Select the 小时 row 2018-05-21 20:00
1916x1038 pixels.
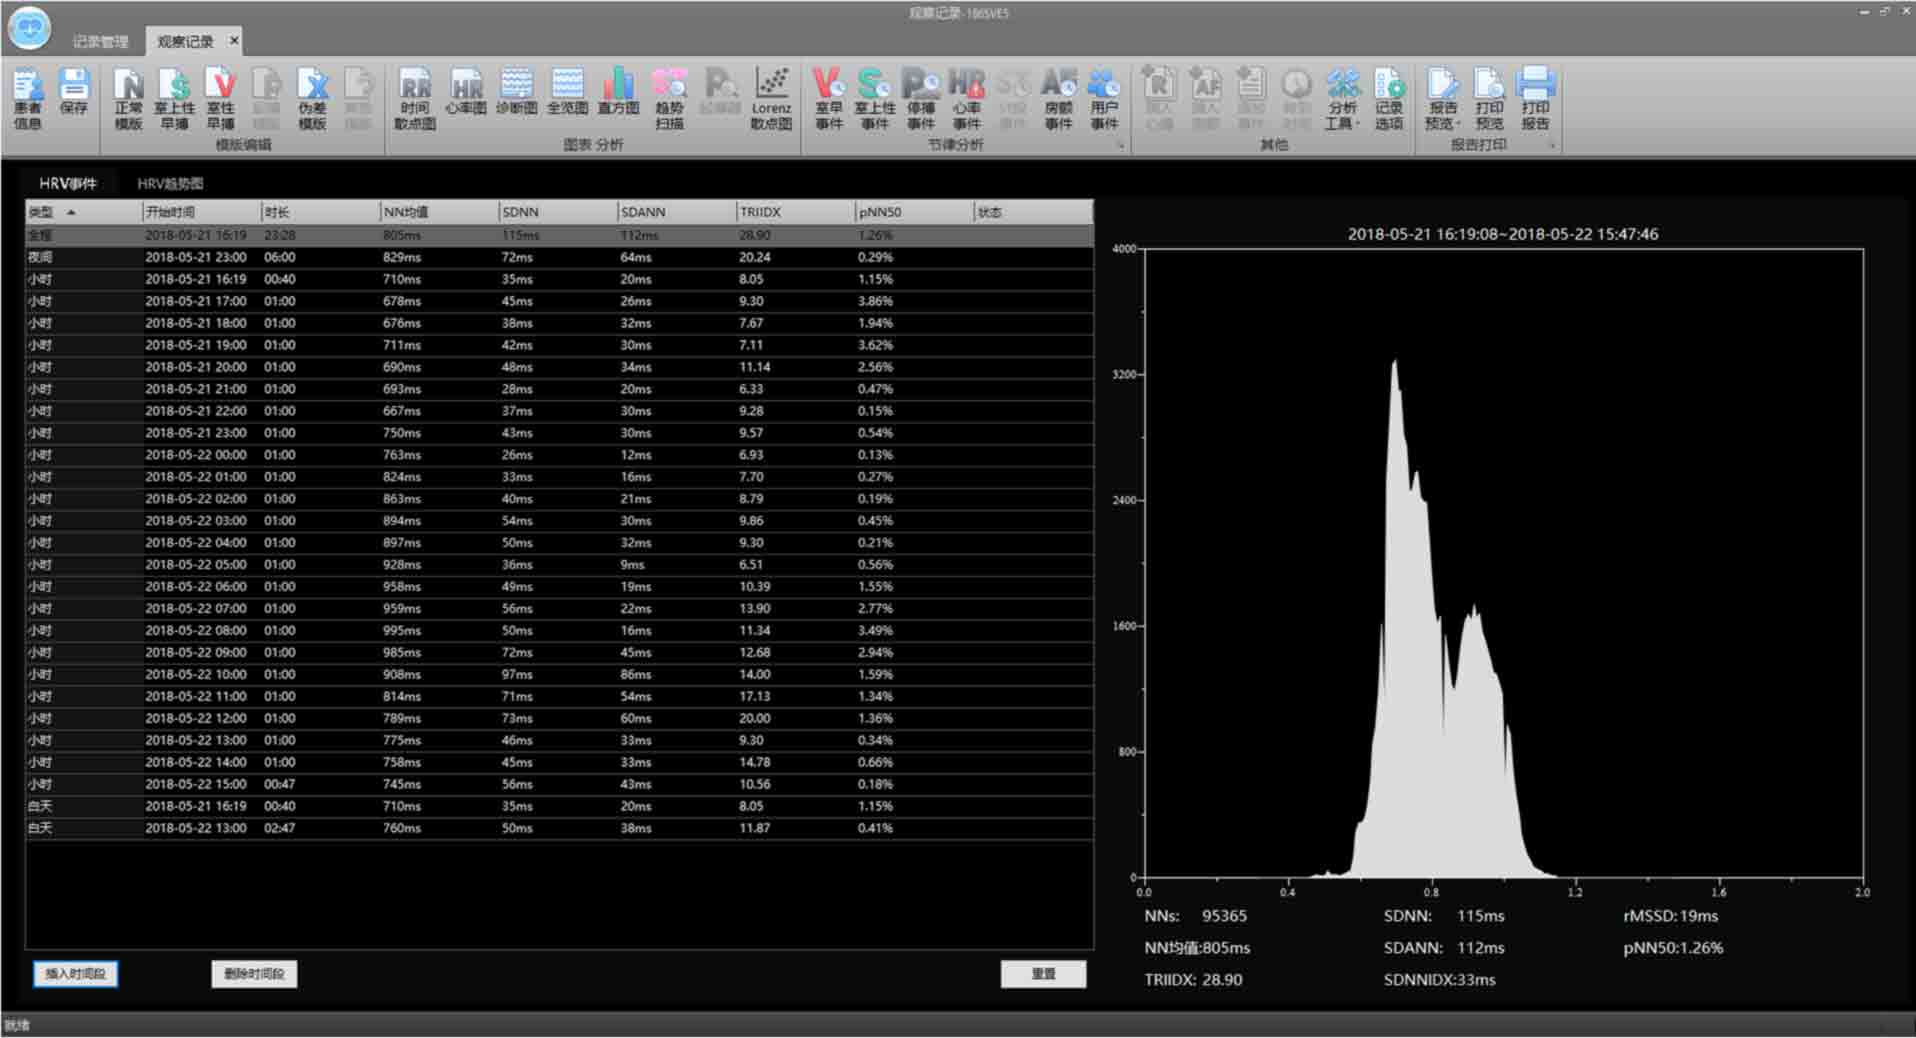(x=559, y=367)
